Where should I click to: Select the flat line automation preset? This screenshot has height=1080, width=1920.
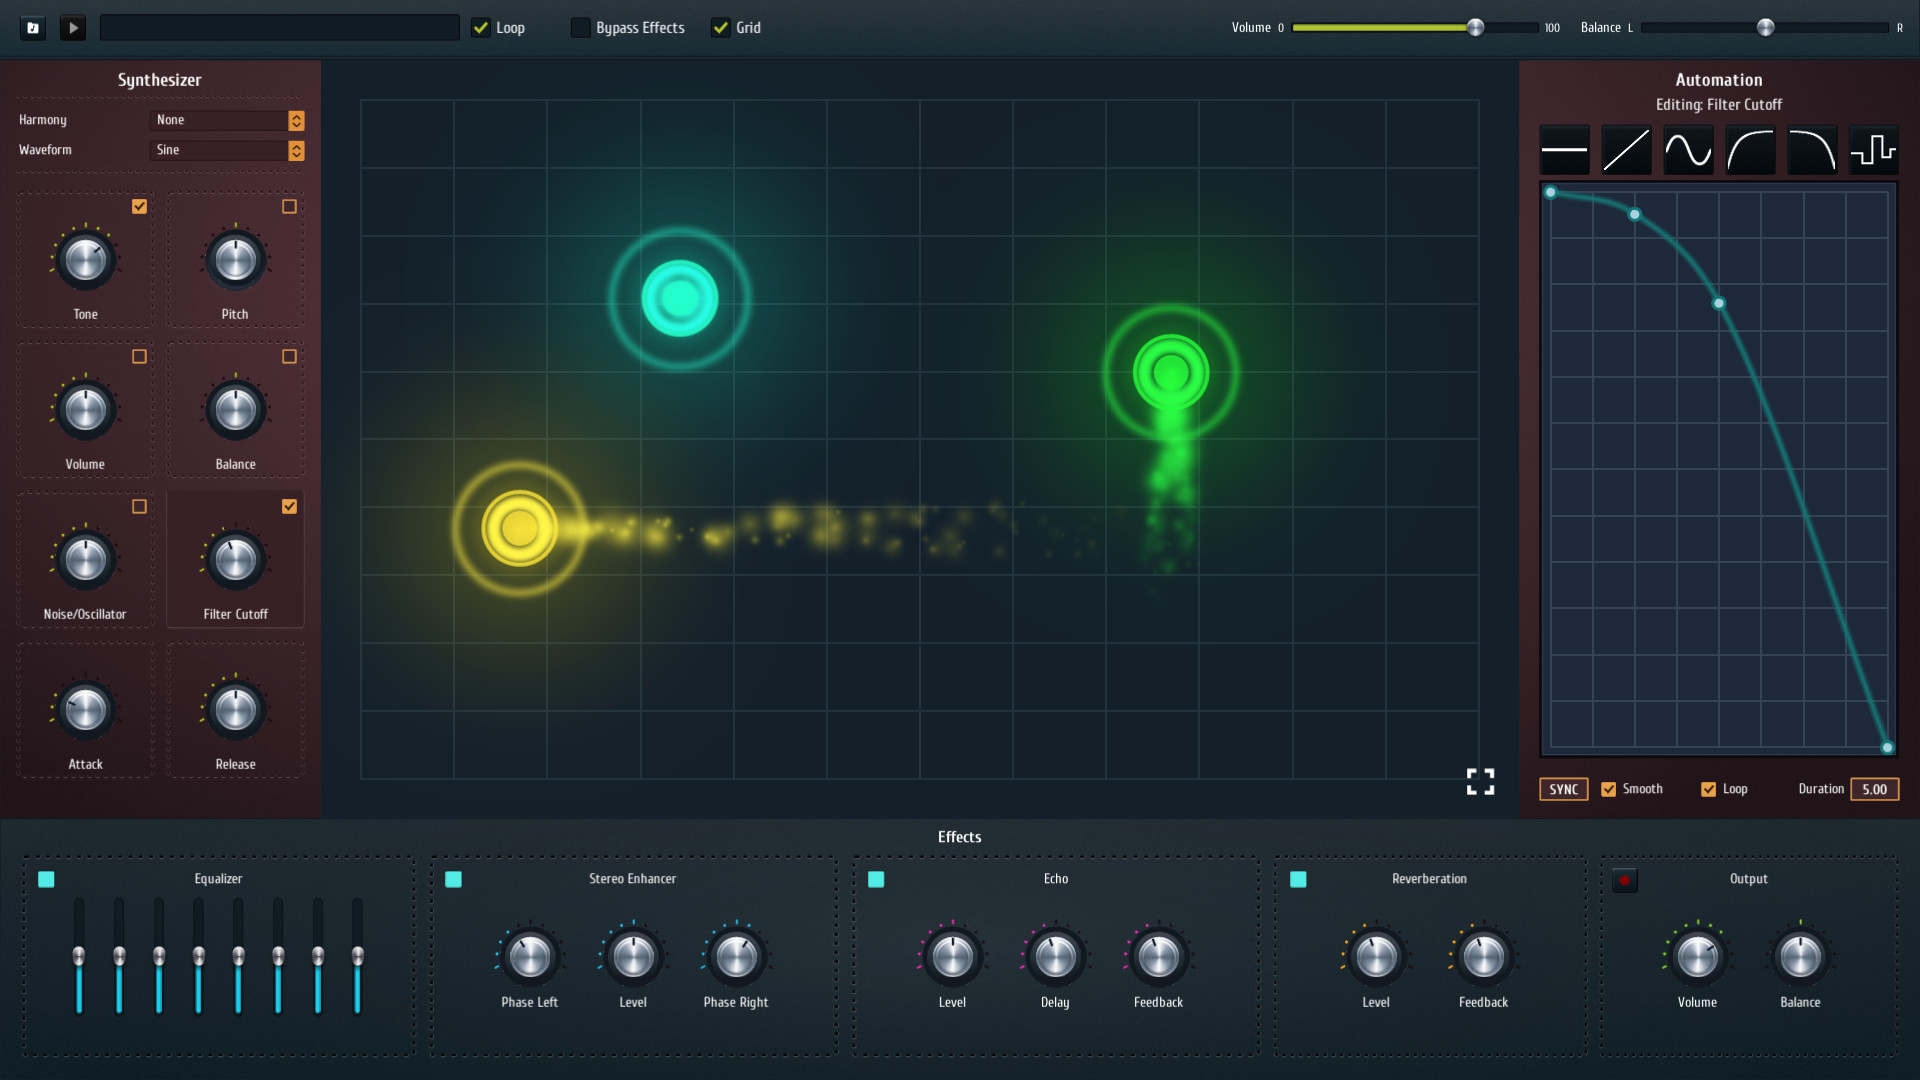click(x=1564, y=150)
